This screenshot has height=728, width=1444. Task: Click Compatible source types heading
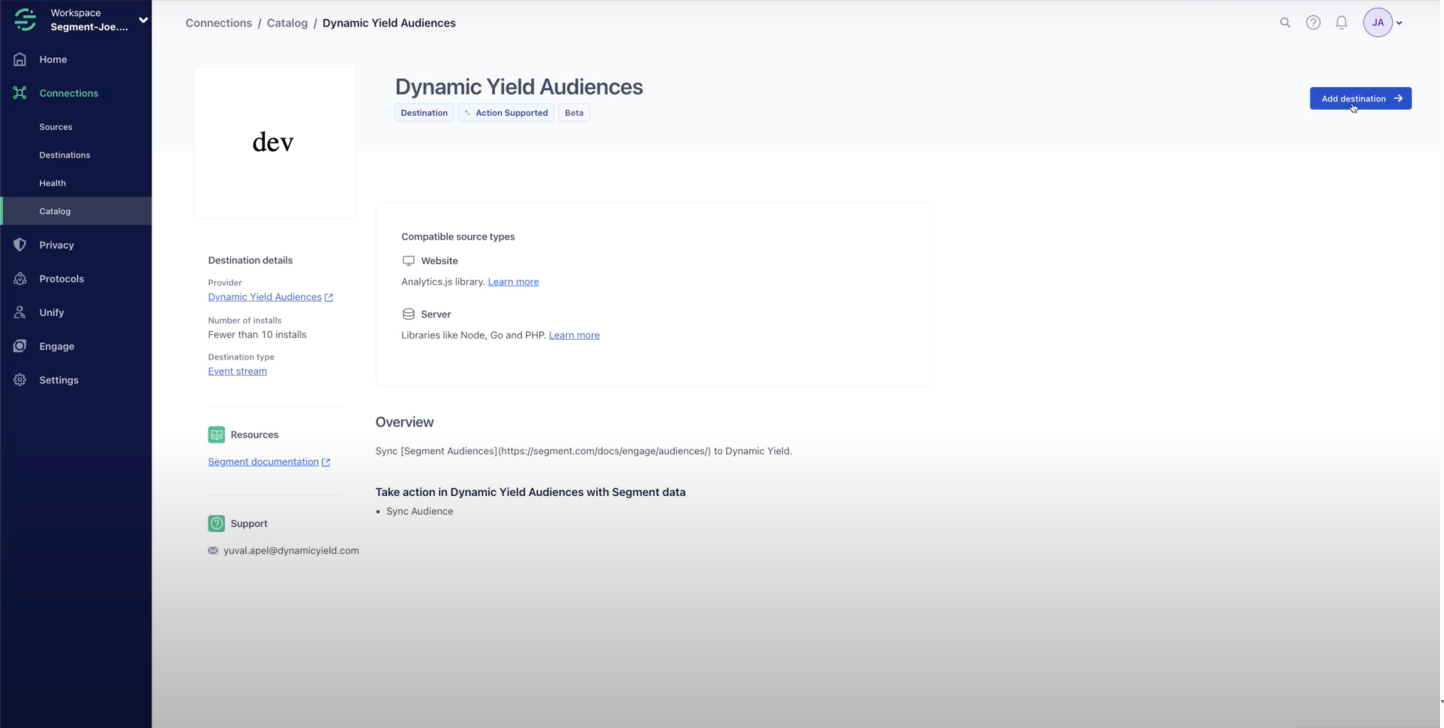(458, 237)
